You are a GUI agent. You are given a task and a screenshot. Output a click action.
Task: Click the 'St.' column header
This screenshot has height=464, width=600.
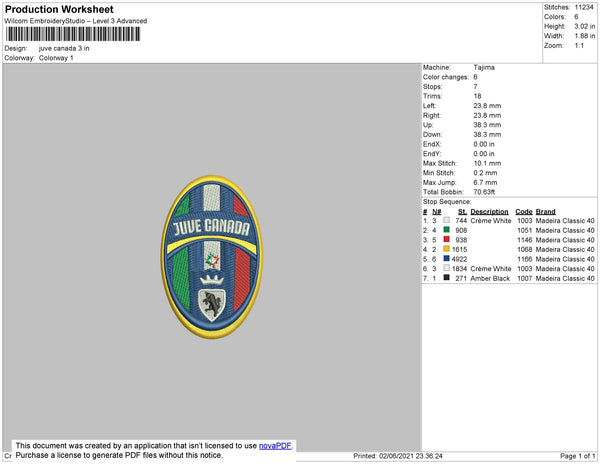click(x=462, y=212)
